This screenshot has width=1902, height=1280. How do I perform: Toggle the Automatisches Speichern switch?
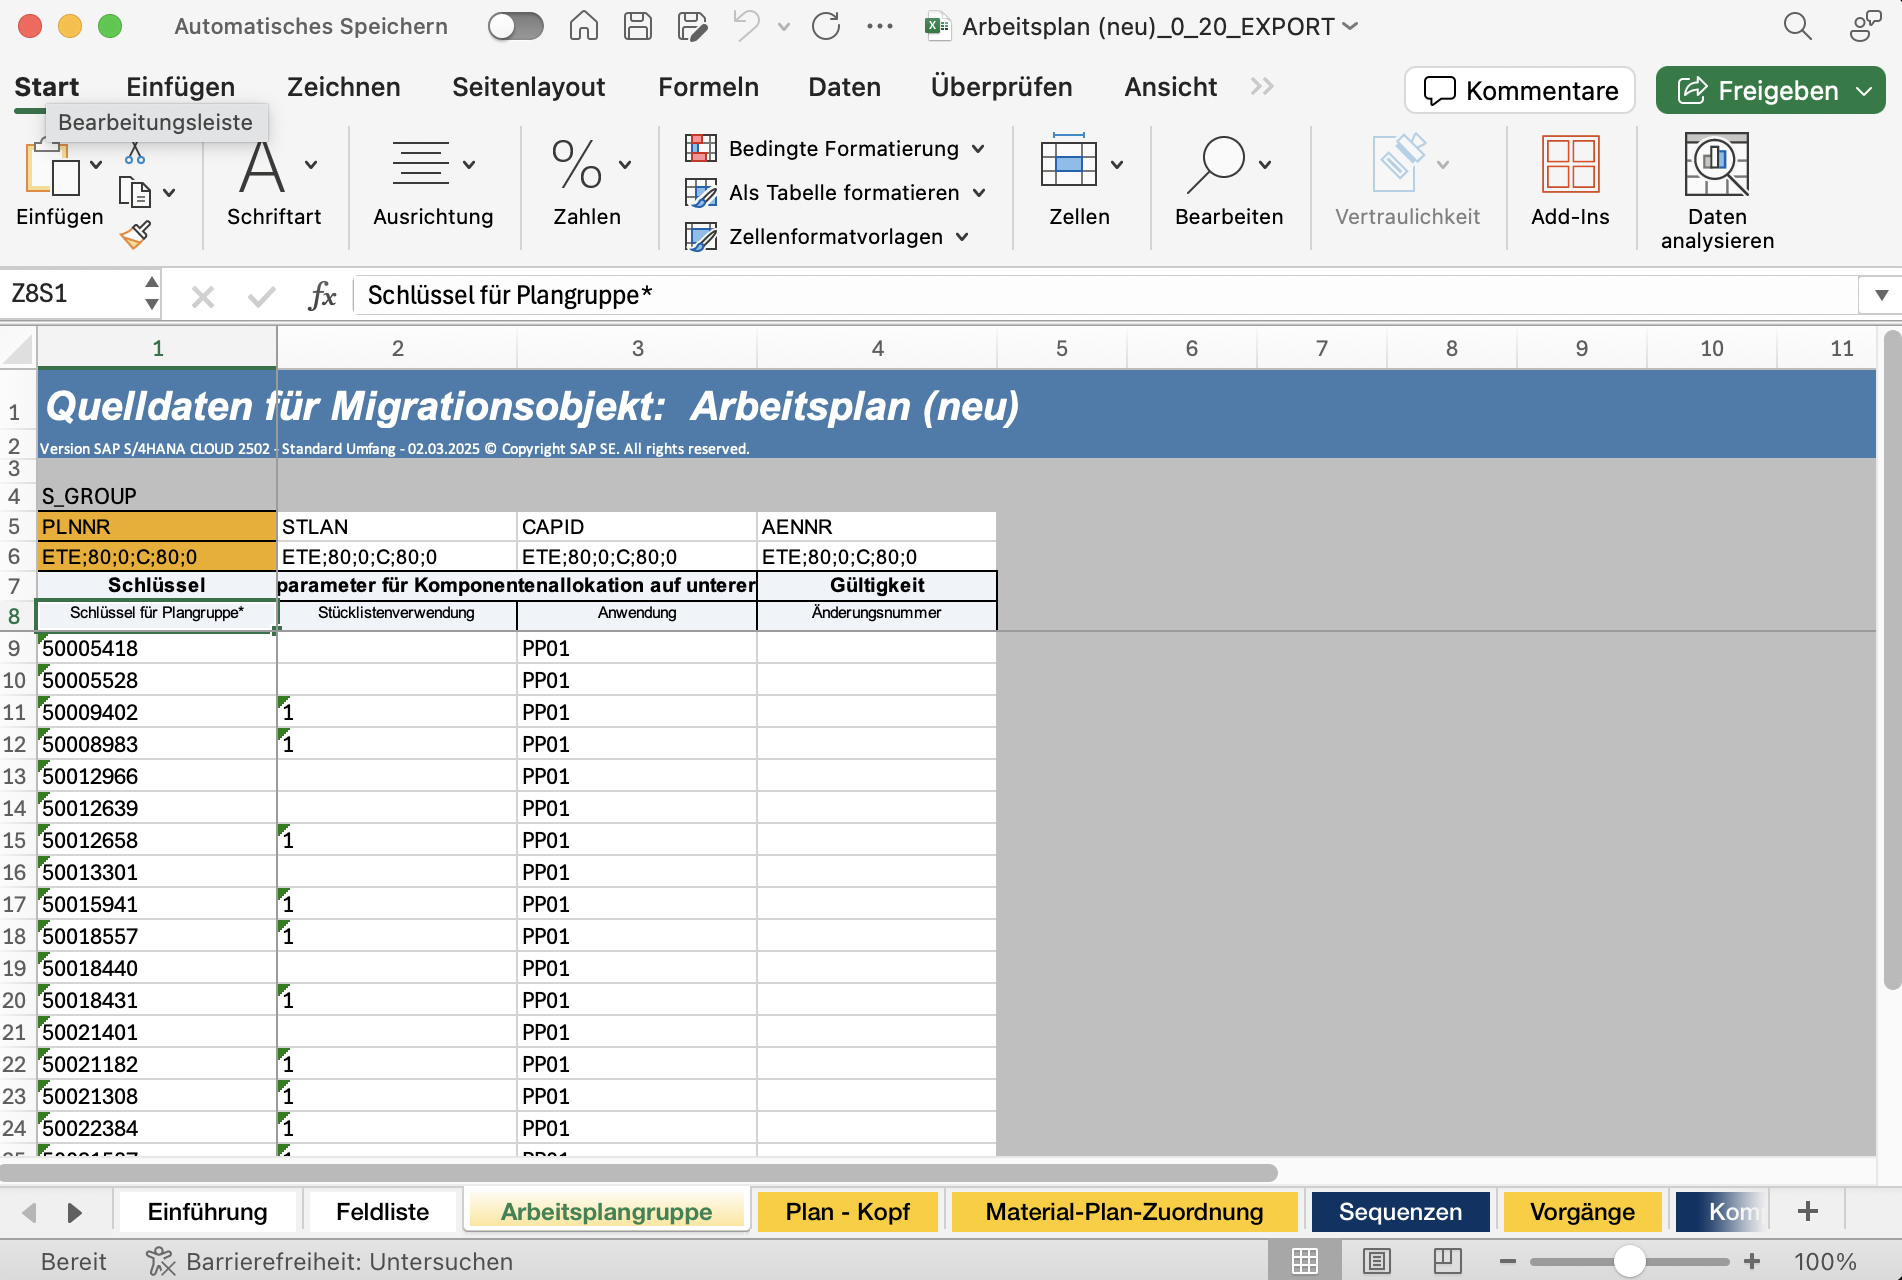point(515,26)
